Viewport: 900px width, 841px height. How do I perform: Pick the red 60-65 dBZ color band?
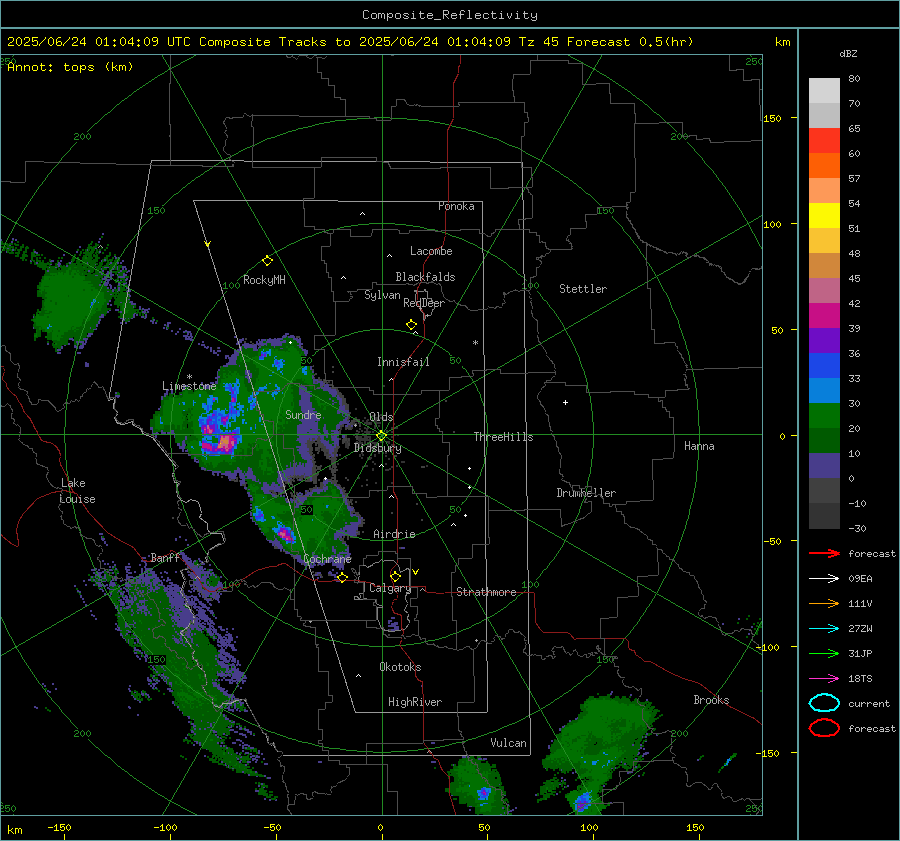pos(824,141)
